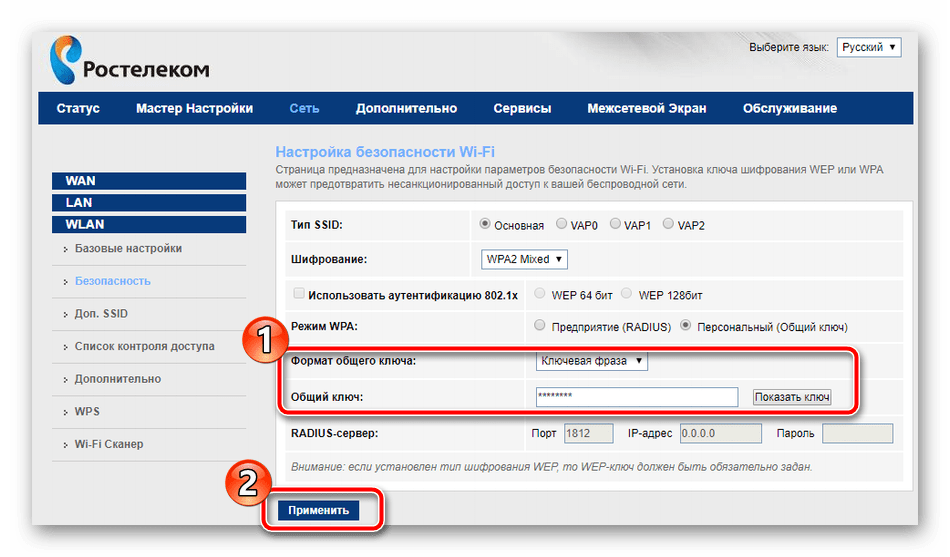Click the Общий ключ password field
This screenshot has height=557, width=950.
click(x=636, y=397)
